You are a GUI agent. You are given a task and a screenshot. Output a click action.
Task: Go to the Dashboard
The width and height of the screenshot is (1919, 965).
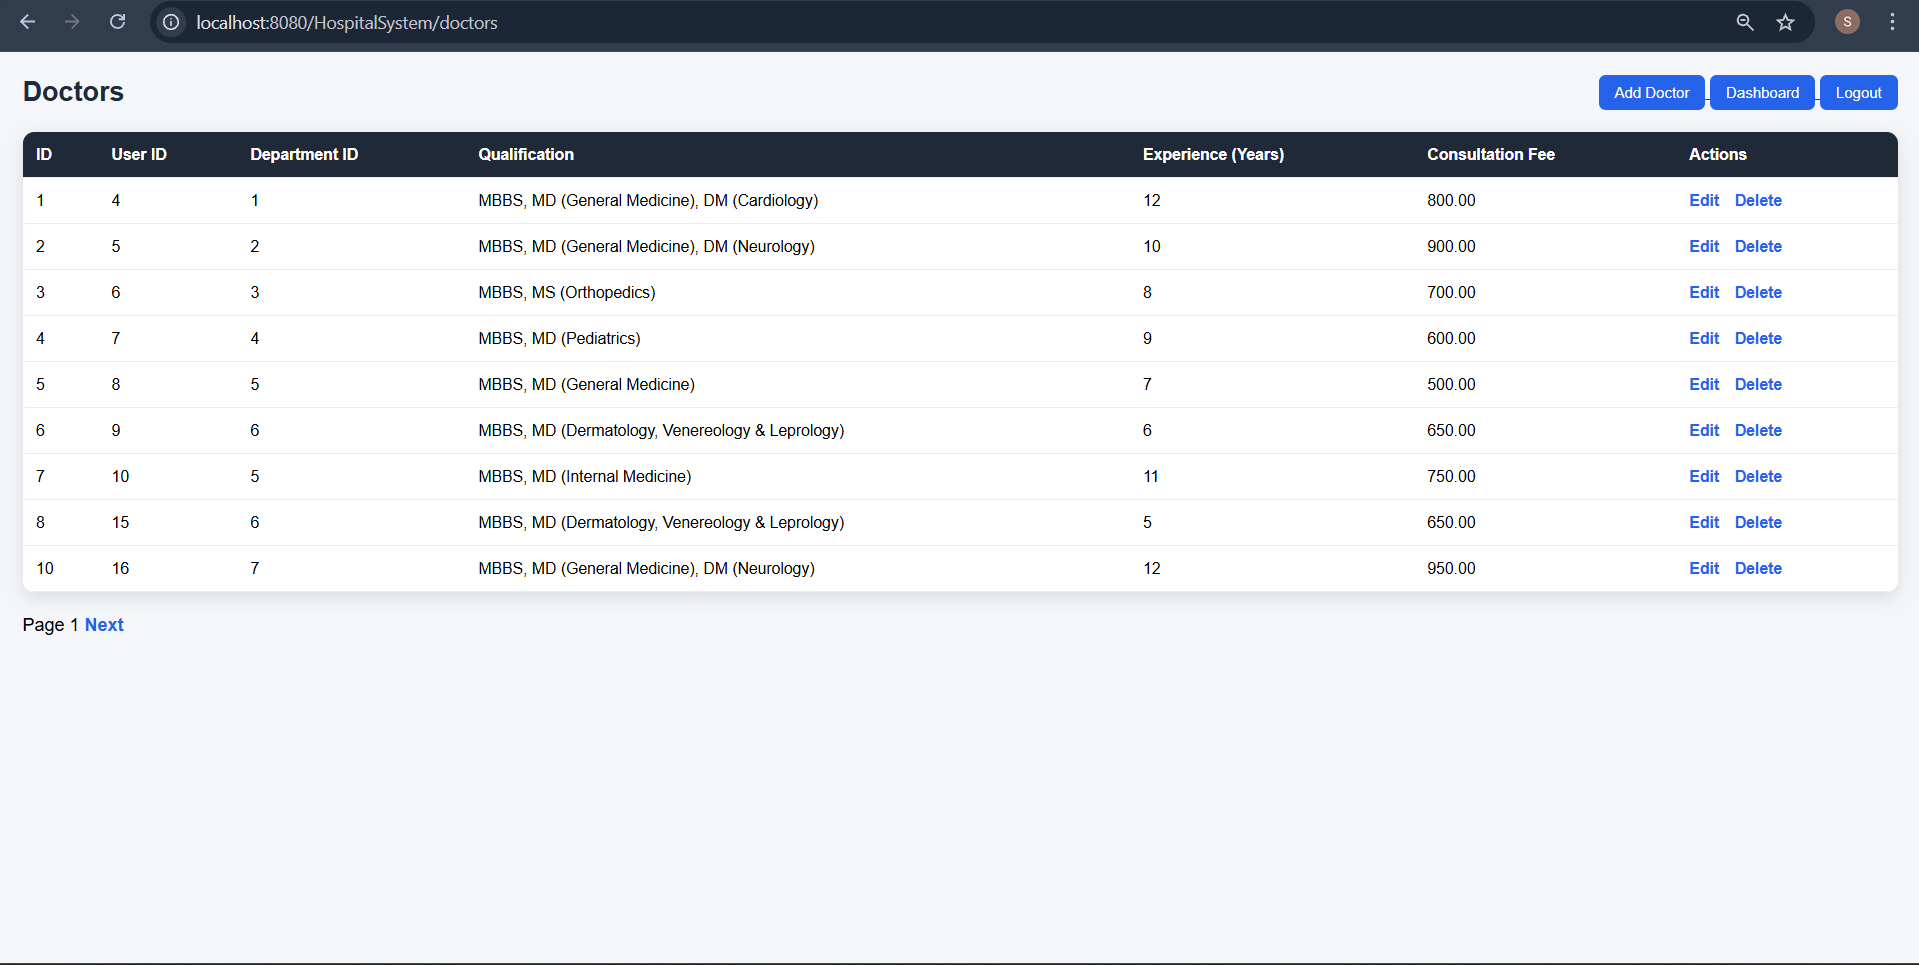pyautogui.click(x=1761, y=93)
